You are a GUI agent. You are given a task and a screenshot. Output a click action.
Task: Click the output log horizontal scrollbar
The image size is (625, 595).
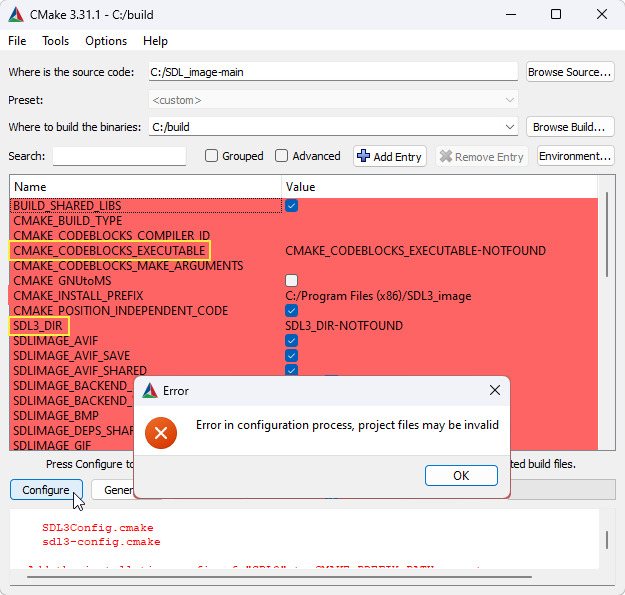279,576
